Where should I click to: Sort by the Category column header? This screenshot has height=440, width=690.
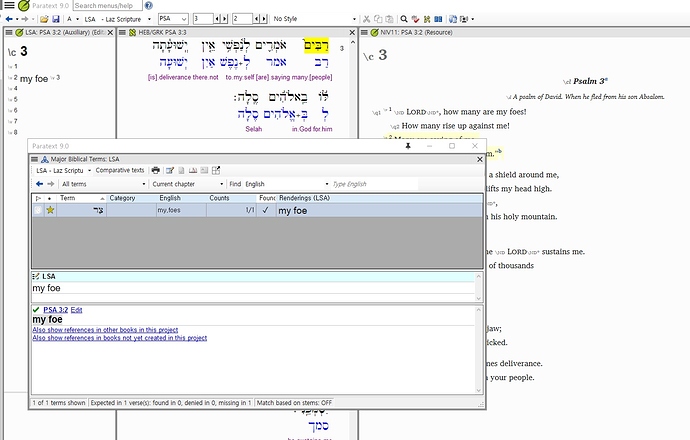[131, 198]
